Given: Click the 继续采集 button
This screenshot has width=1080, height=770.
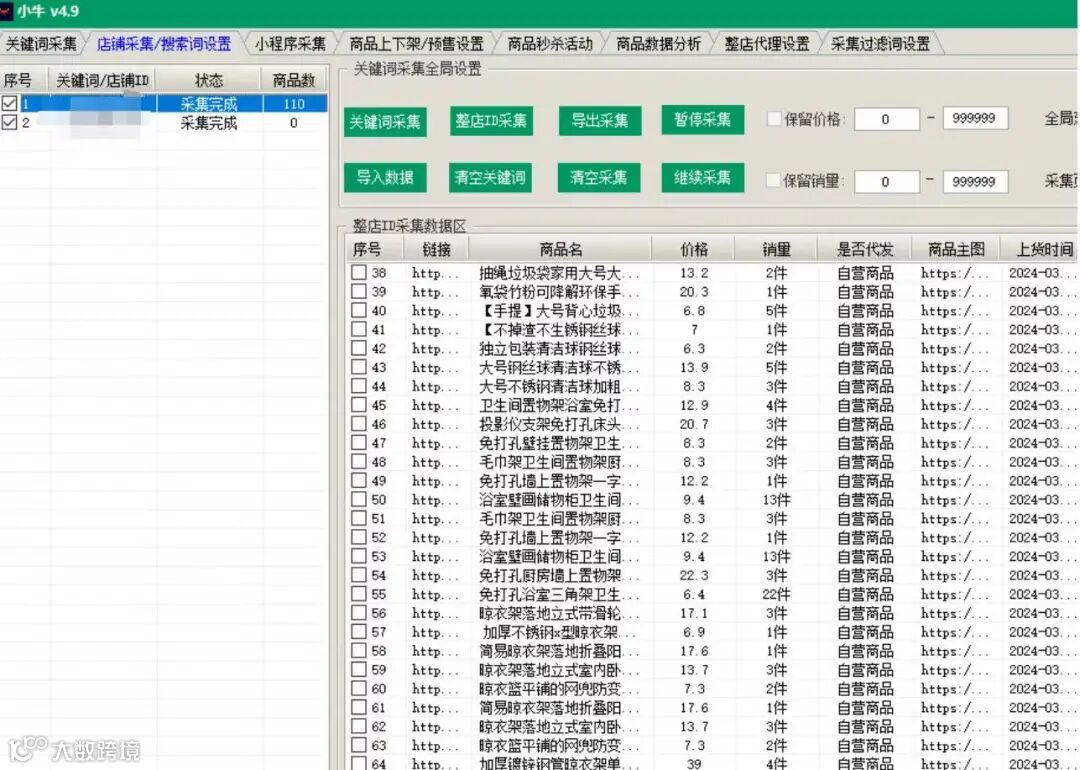Looking at the screenshot, I should tap(702, 178).
